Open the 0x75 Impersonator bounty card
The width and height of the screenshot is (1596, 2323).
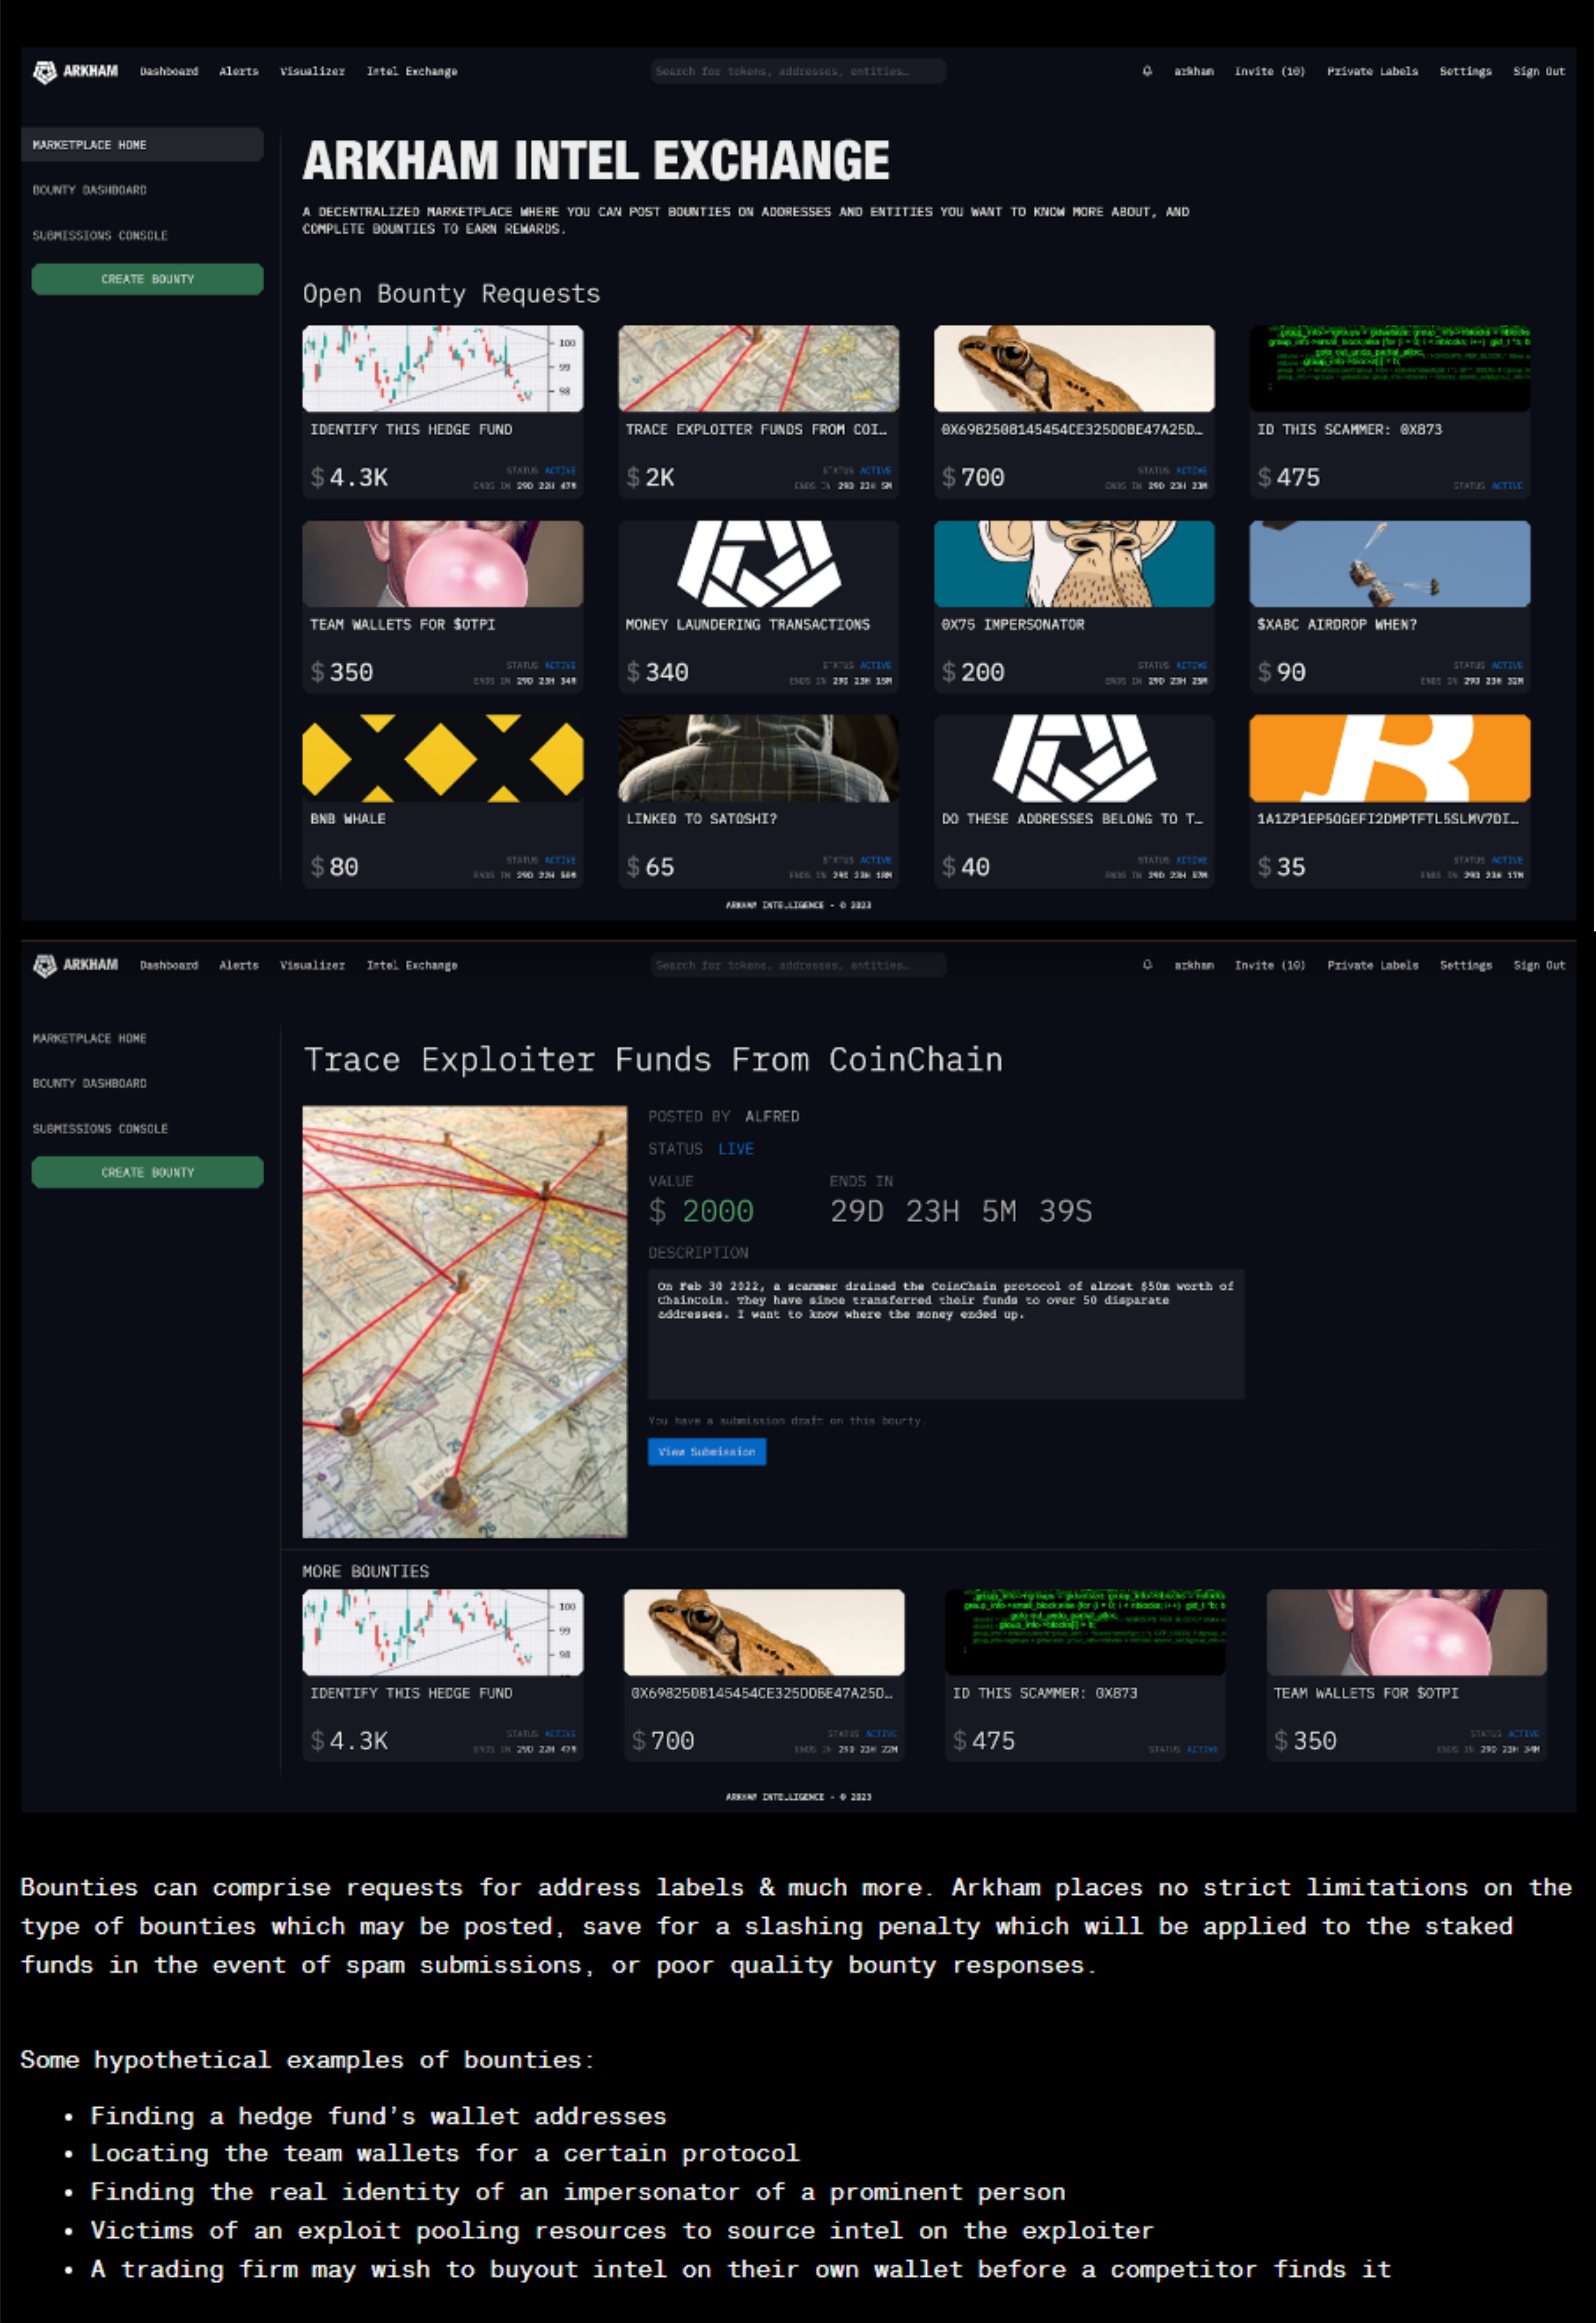point(1075,606)
